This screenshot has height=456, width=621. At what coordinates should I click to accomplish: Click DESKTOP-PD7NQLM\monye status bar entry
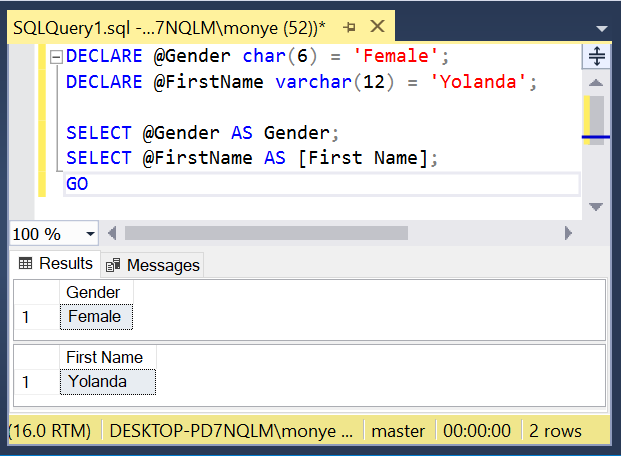point(231,431)
